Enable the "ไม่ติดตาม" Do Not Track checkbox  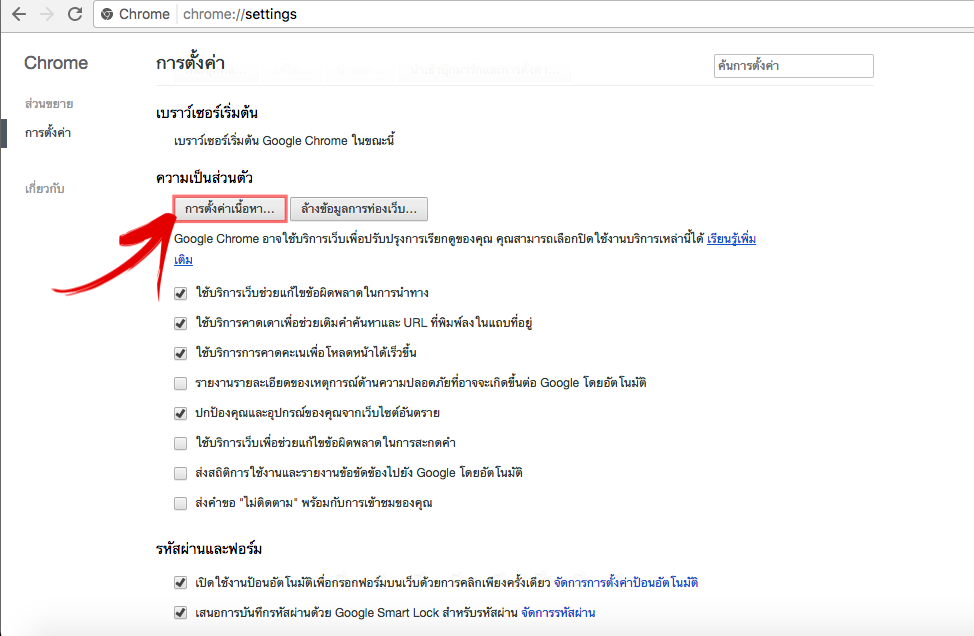(x=180, y=503)
